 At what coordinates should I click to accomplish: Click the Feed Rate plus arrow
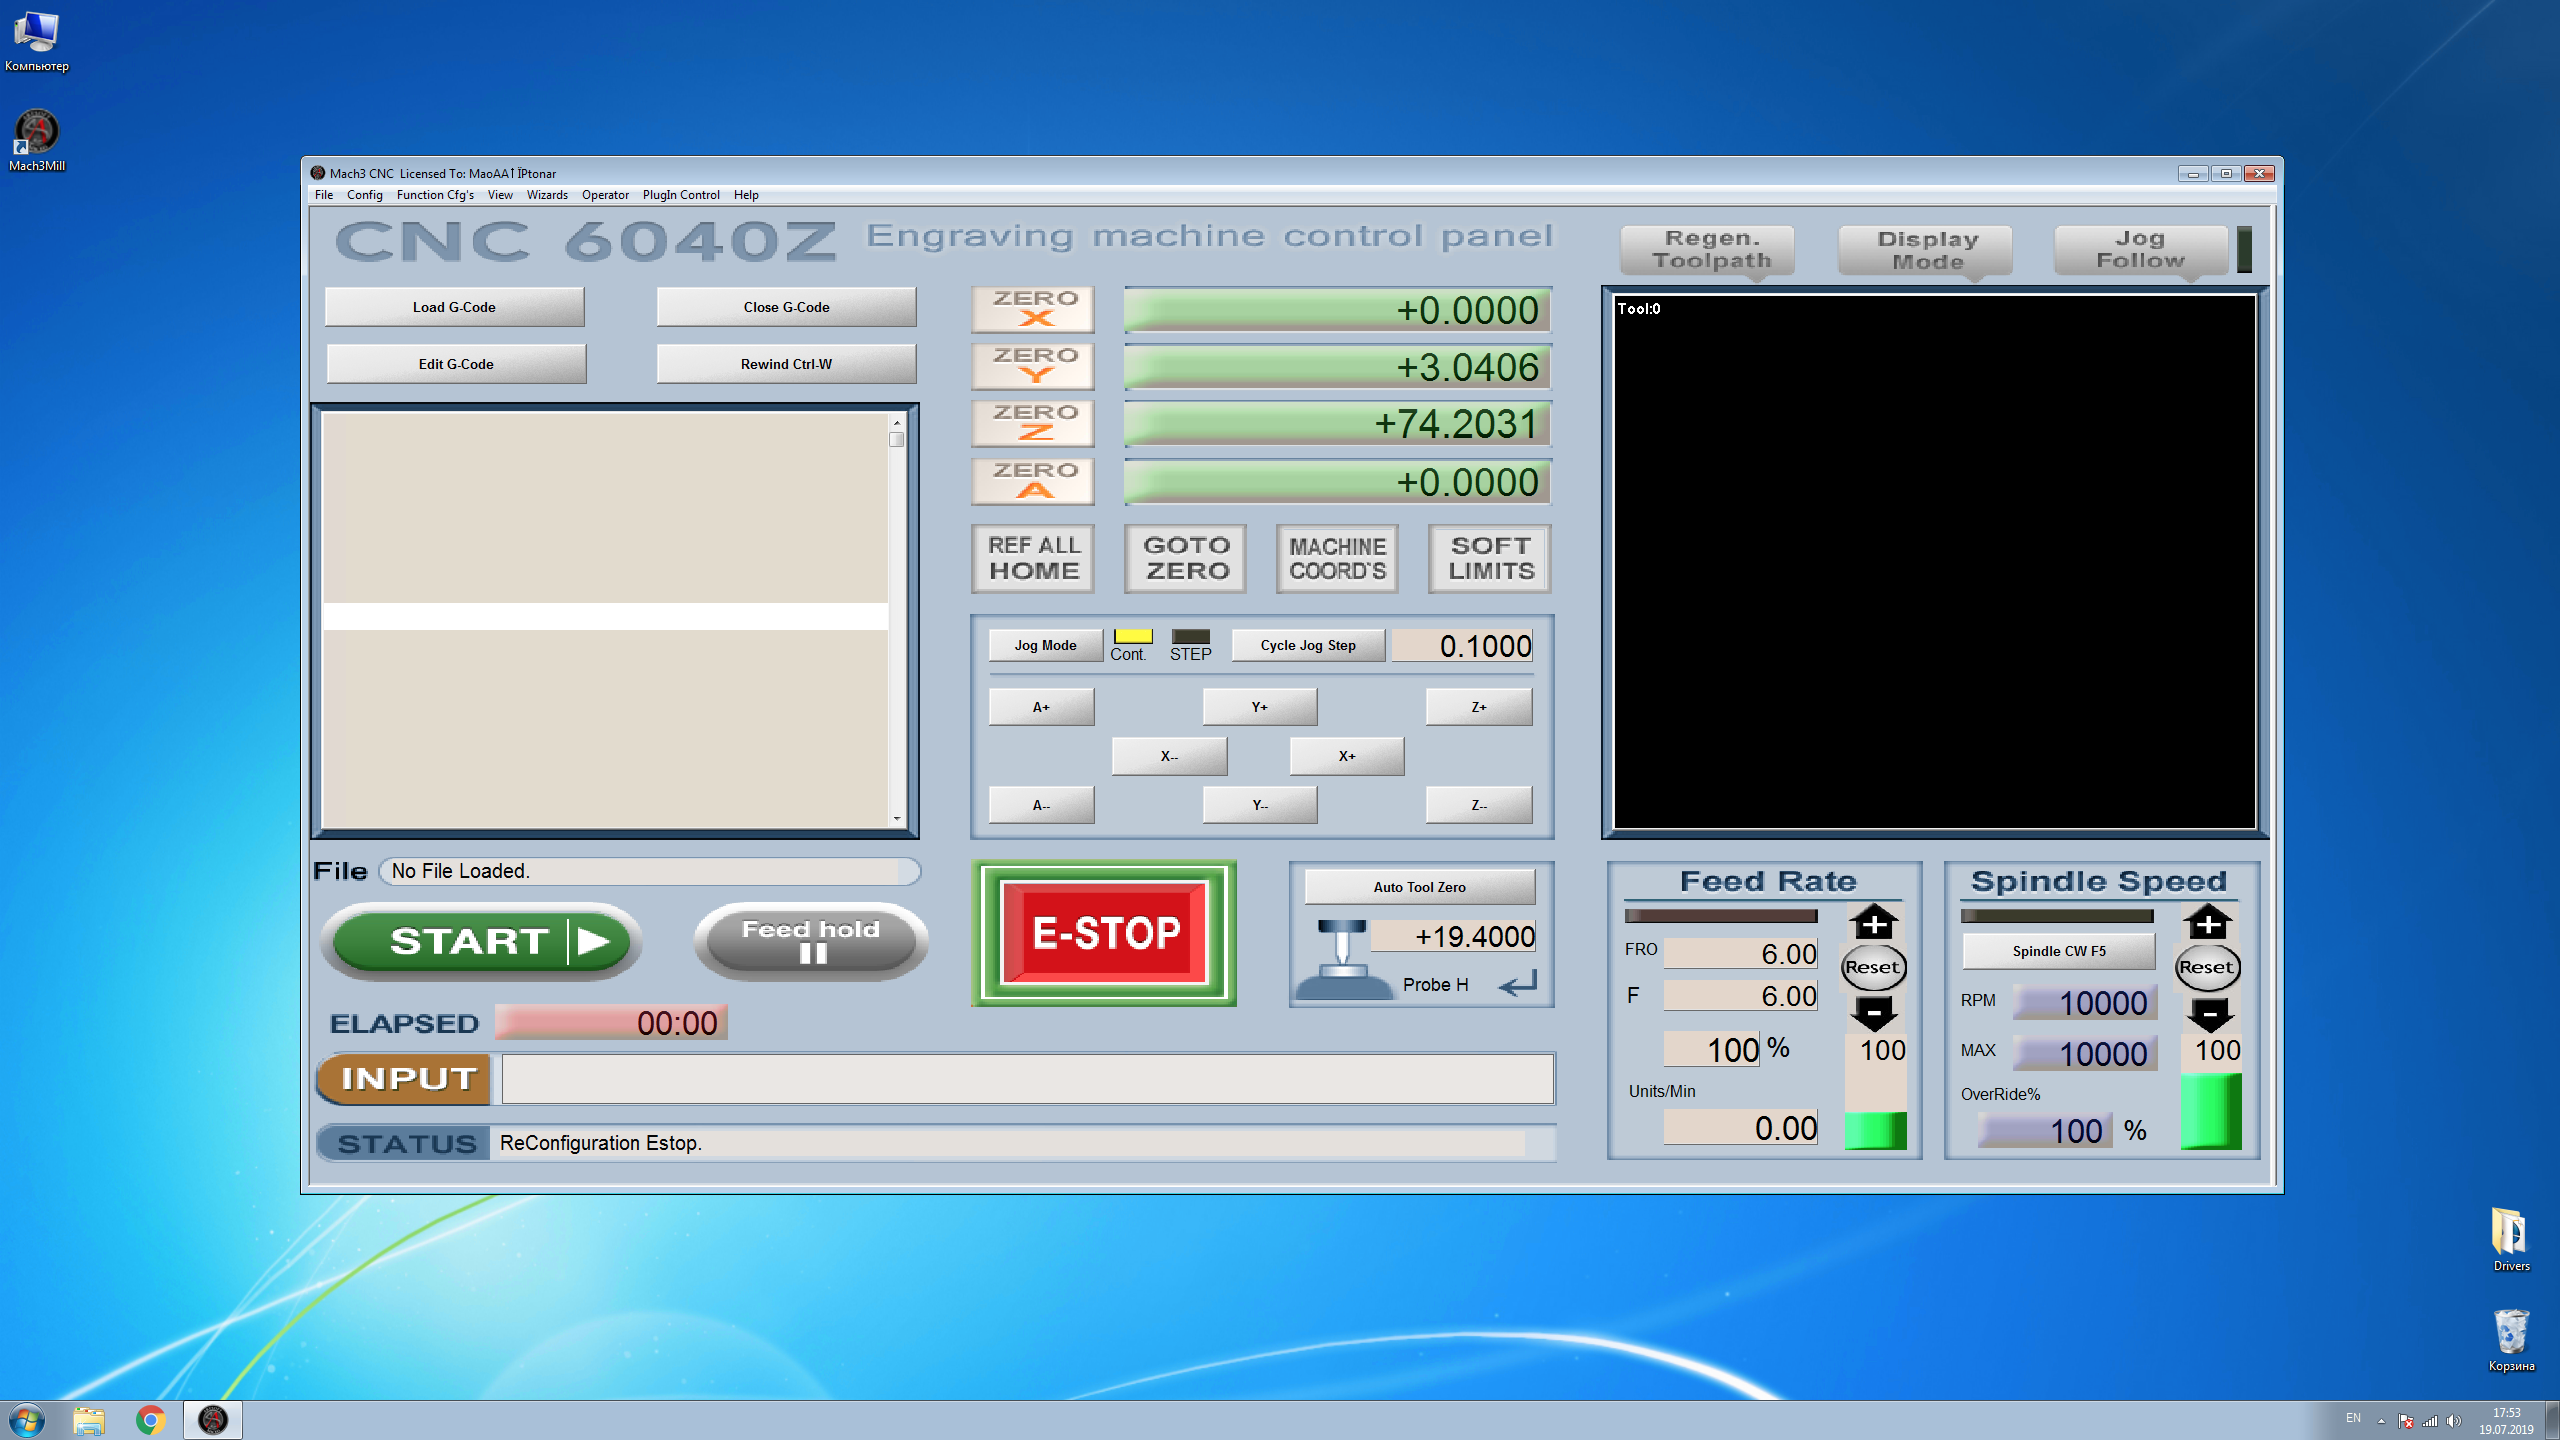coord(1874,922)
